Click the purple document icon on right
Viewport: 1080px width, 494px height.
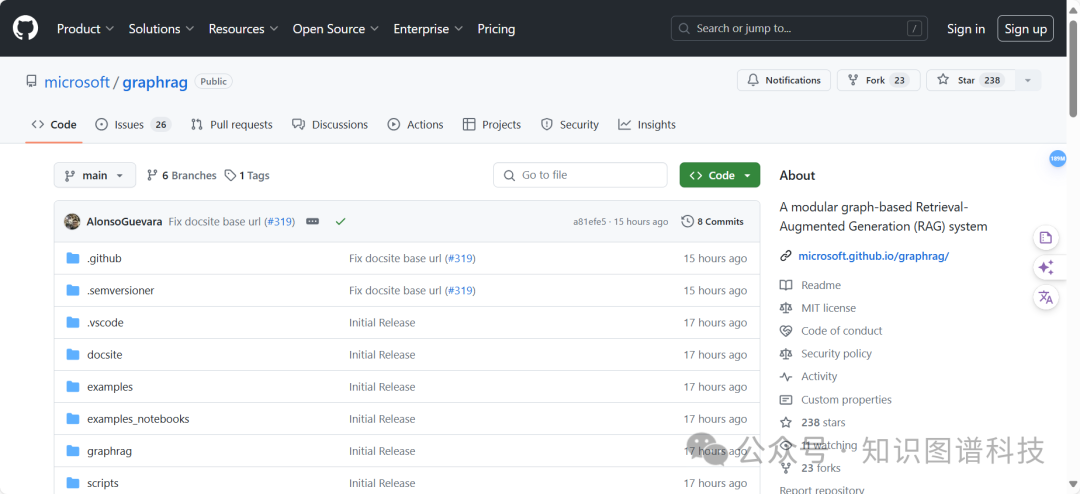pos(1045,237)
